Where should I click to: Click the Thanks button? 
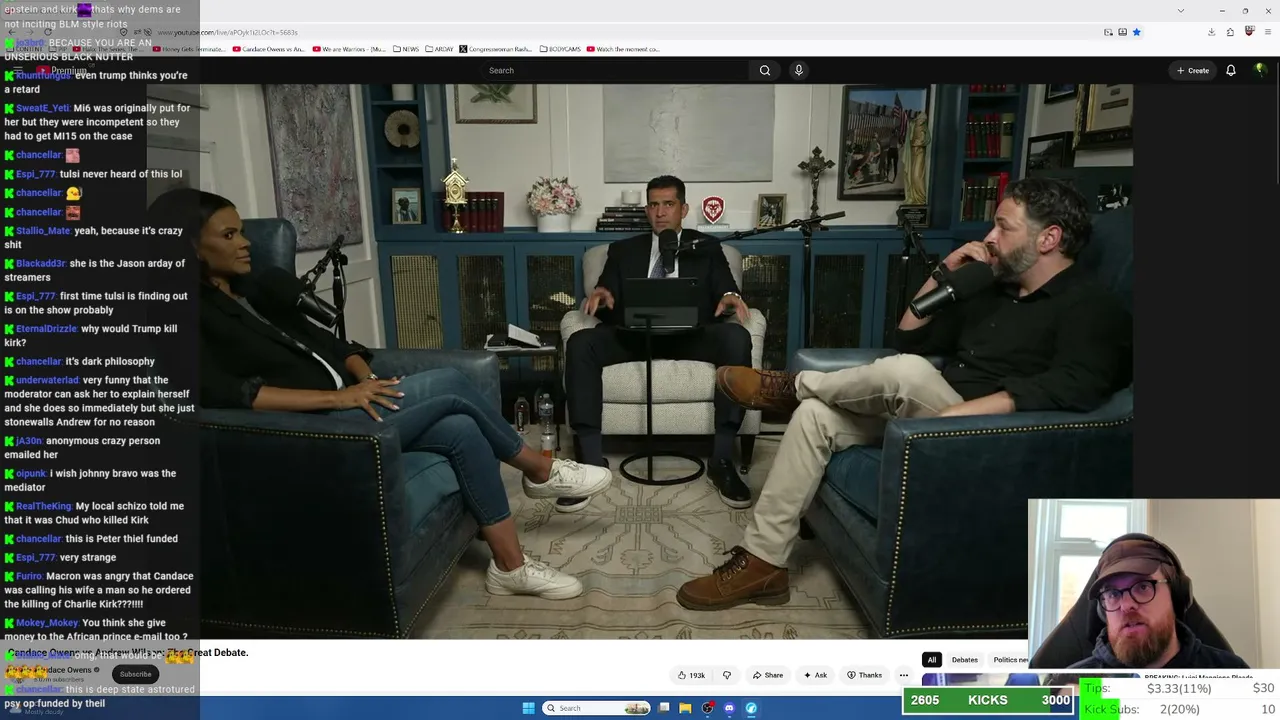point(864,675)
